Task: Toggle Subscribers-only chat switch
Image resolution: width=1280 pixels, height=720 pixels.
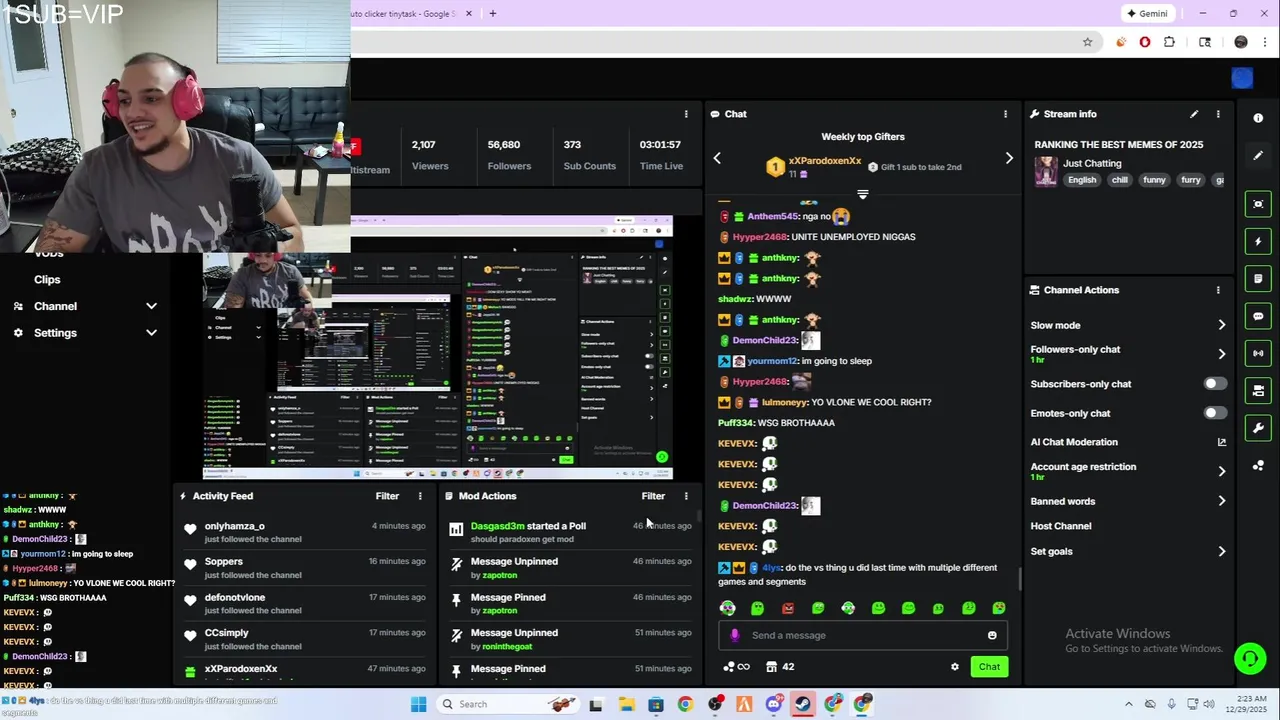Action: pos(1215,384)
